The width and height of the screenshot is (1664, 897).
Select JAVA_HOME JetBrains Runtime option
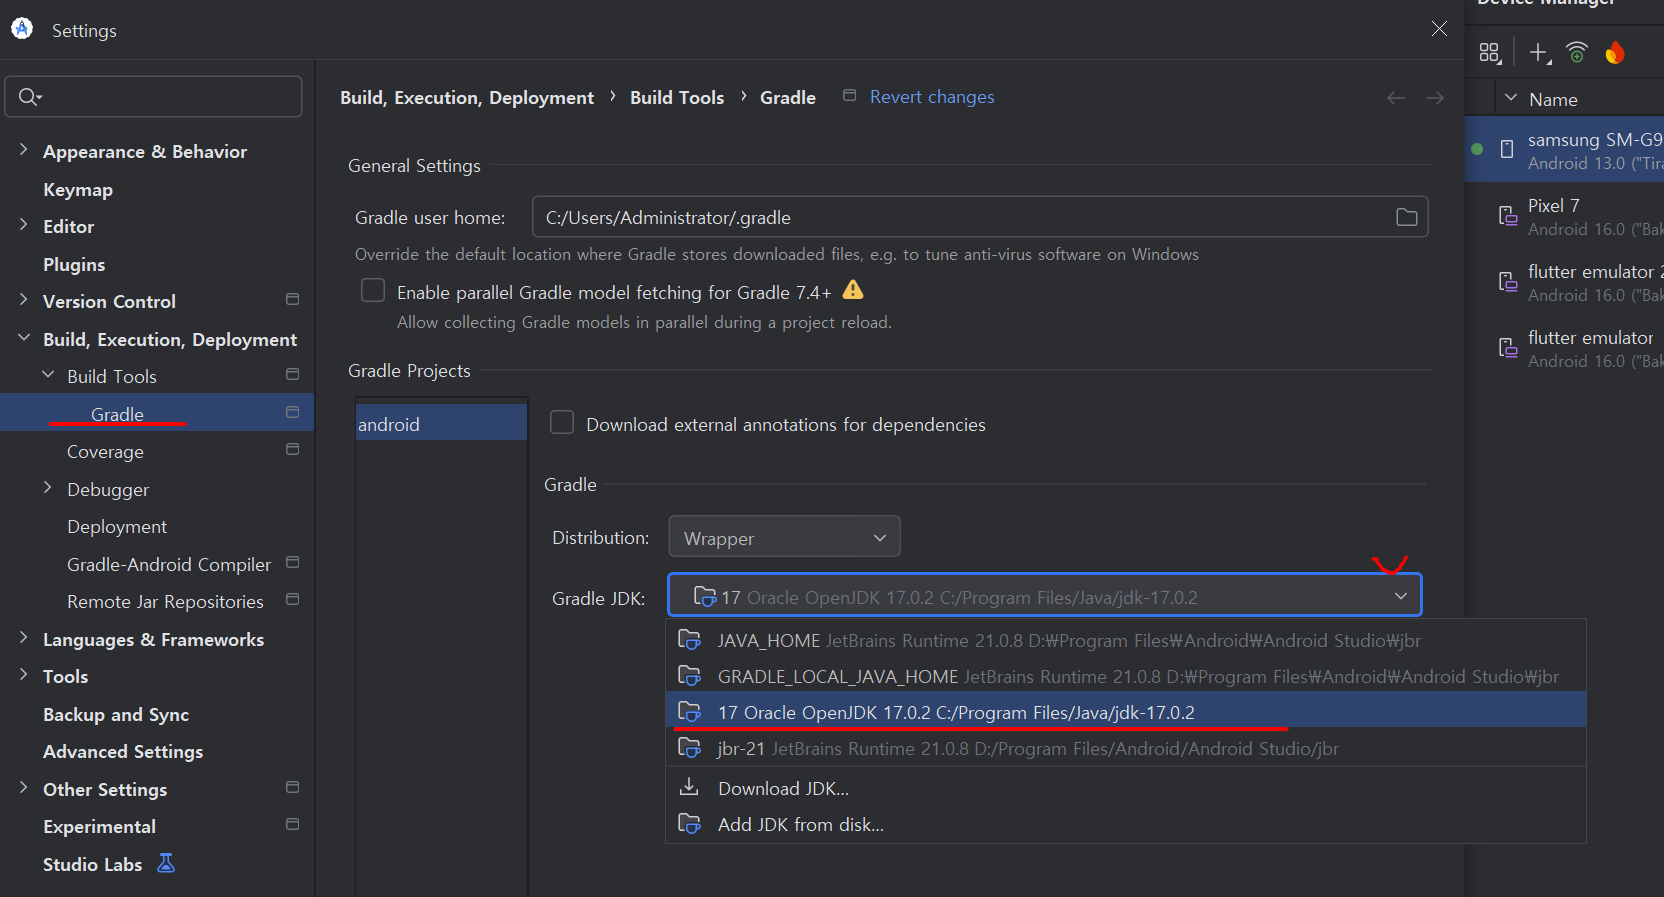click(x=1126, y=640)
